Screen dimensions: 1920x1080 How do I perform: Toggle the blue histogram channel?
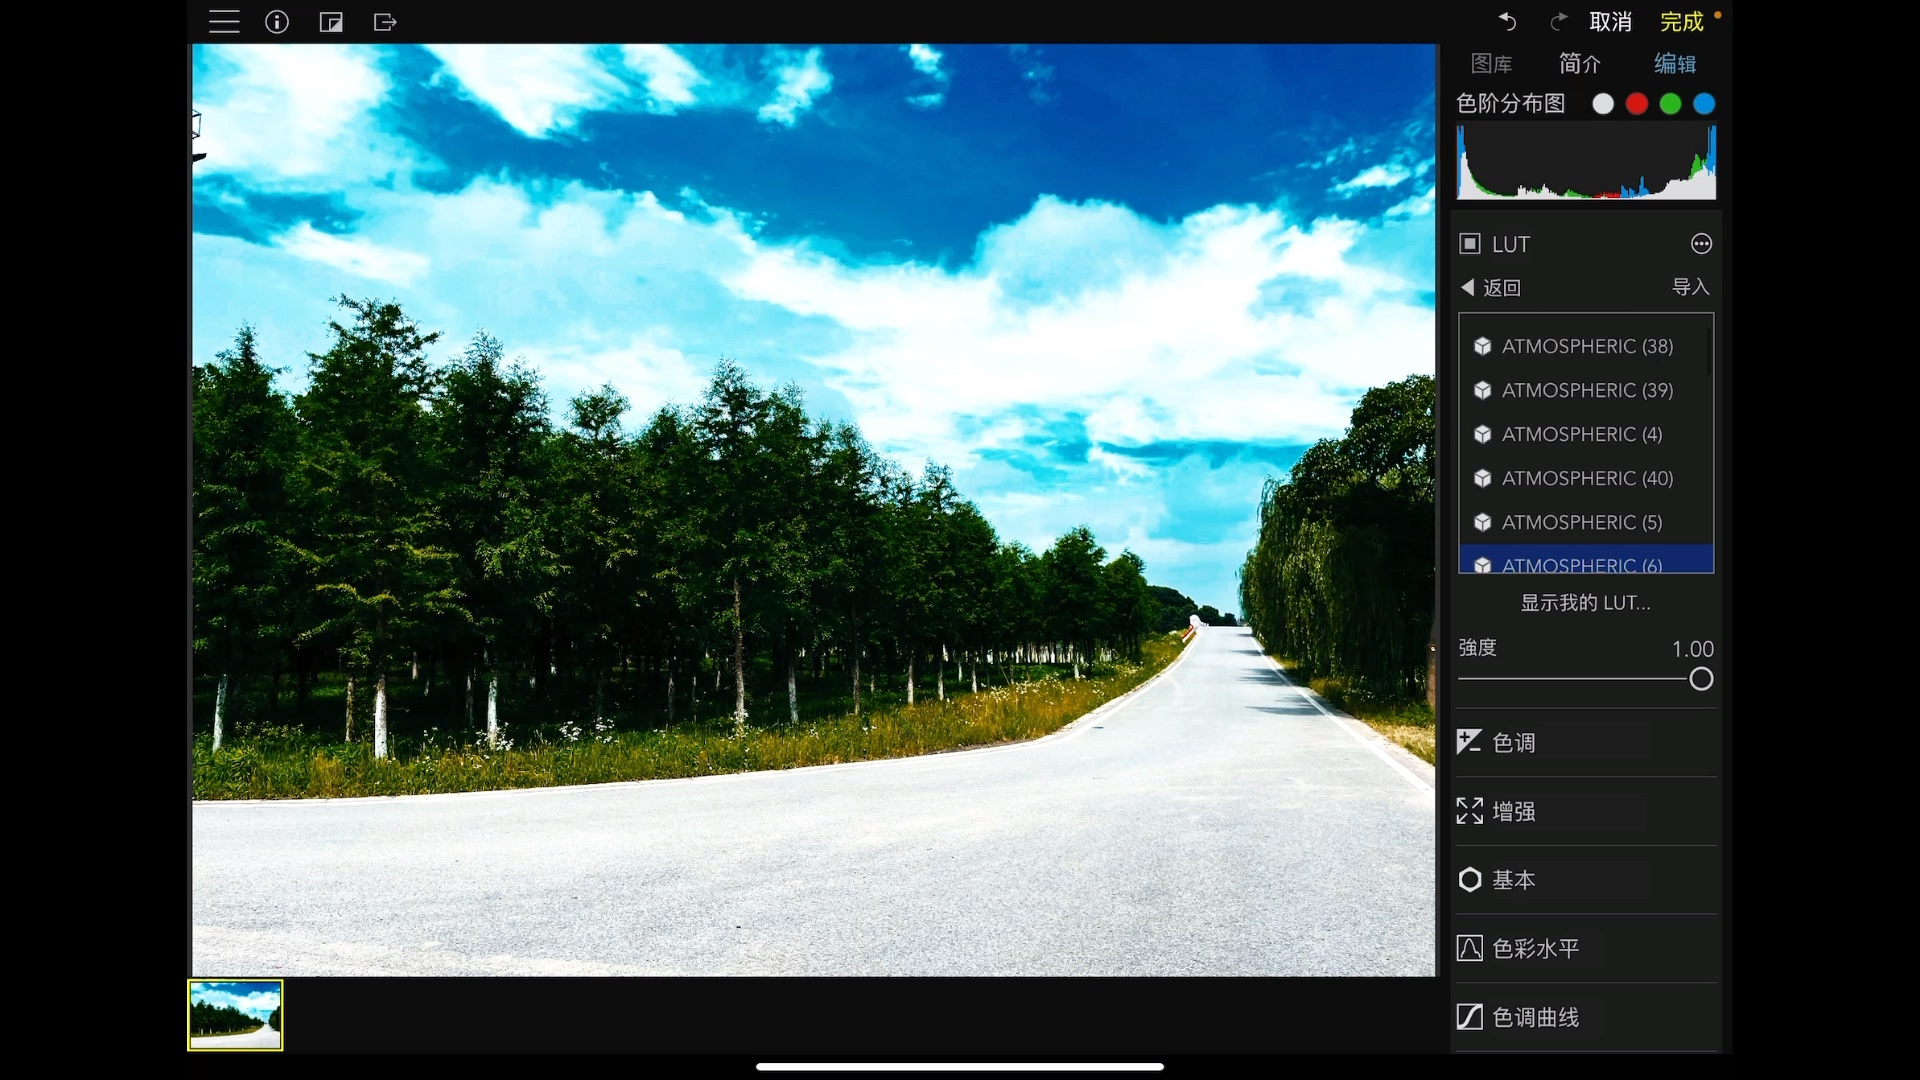click(1705, 104)
